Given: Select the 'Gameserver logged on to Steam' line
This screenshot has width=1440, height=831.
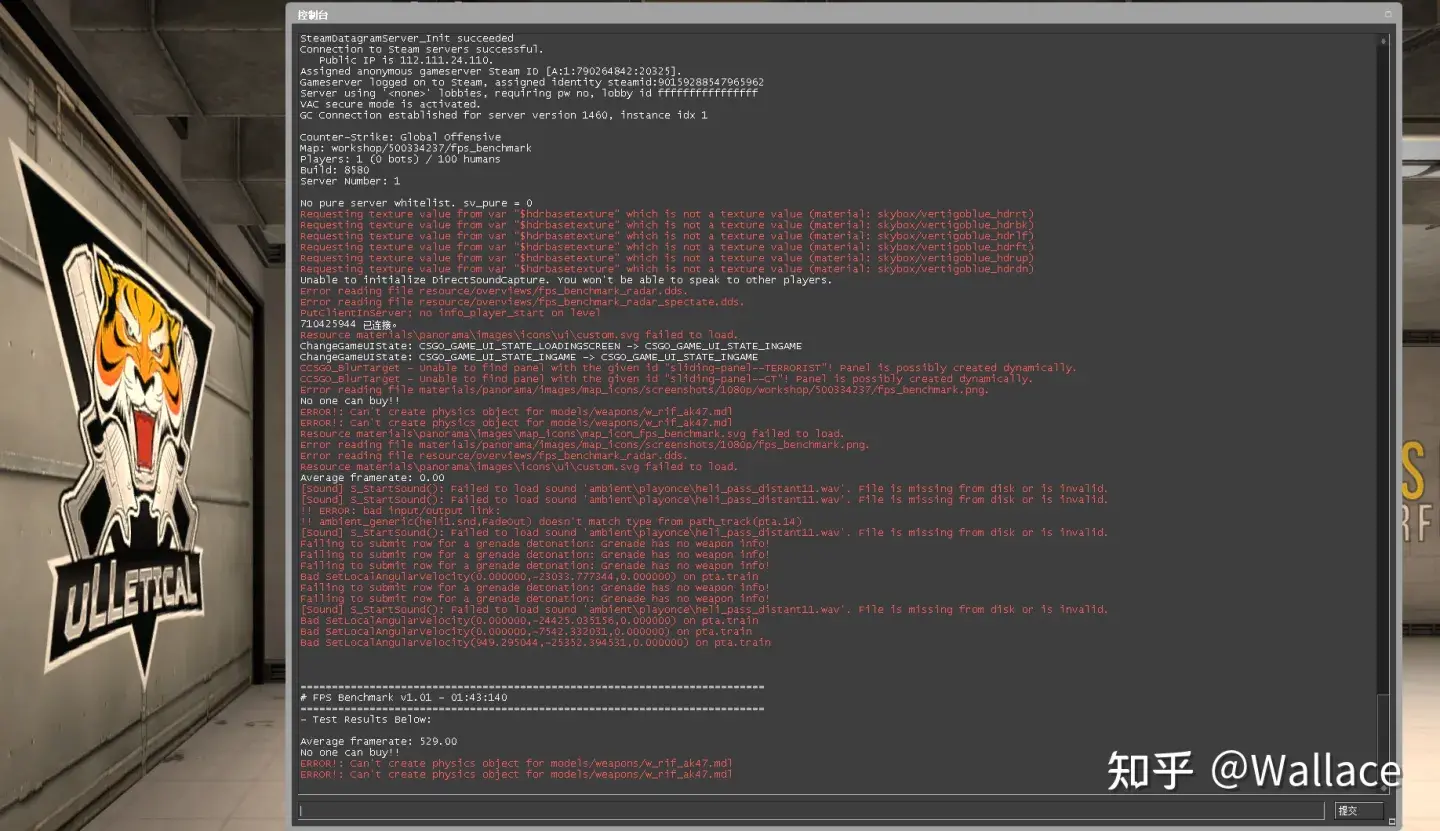Looking at the screenshot, I should tap(532, 82).
